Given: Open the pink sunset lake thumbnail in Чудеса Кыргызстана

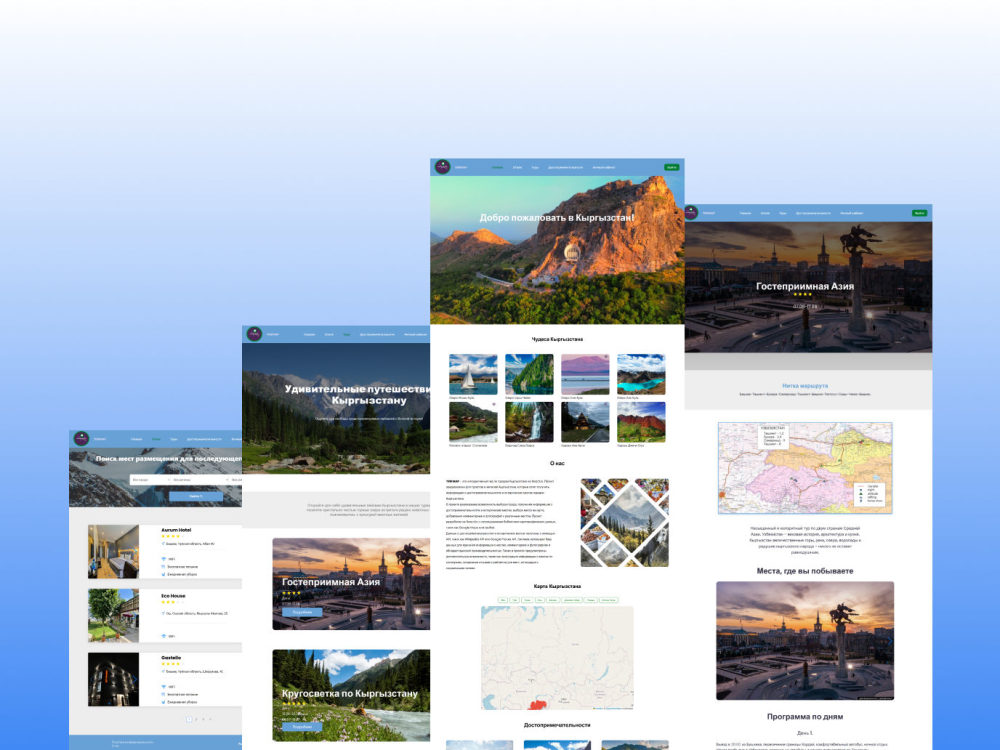Looking at the screenshot, I should coord(585,374).
